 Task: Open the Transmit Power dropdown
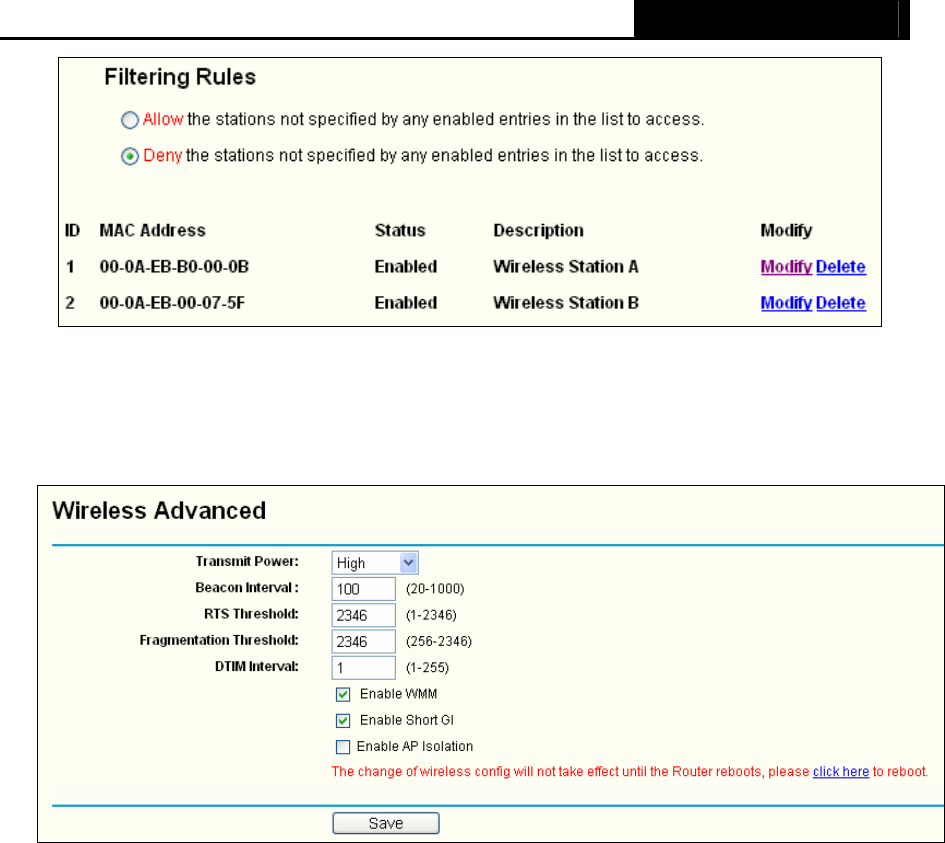(x=375, y=563)
